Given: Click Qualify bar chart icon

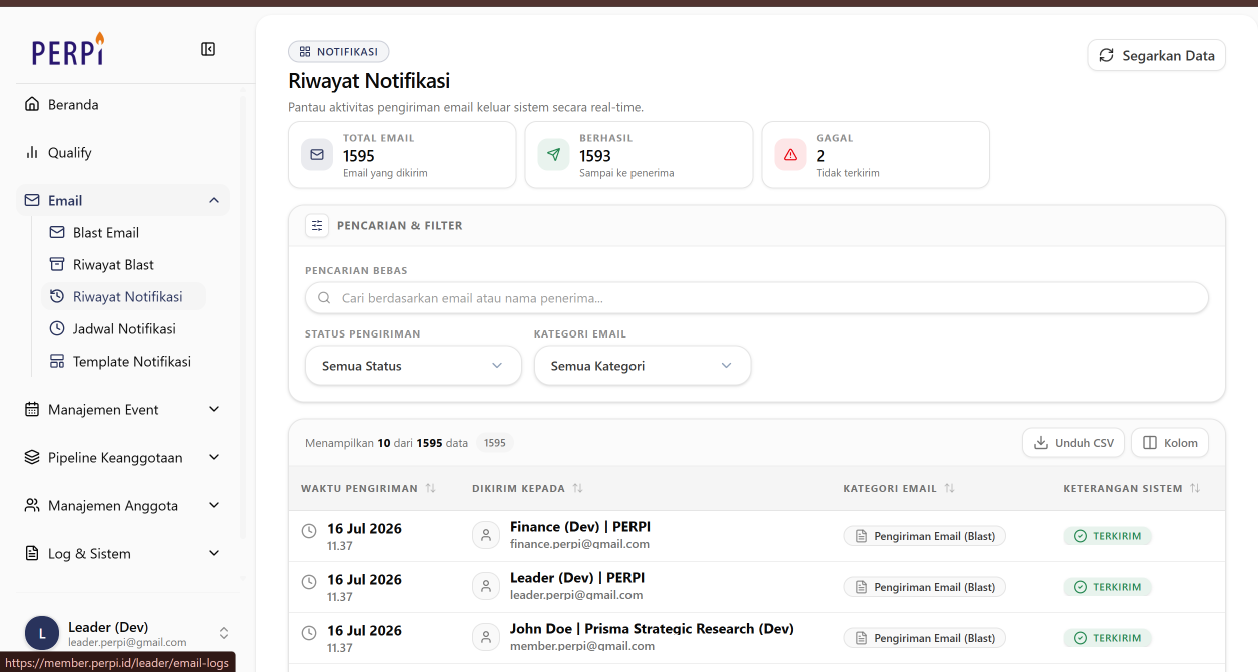Looking at the screenshot, I should (x=32, y=152).
